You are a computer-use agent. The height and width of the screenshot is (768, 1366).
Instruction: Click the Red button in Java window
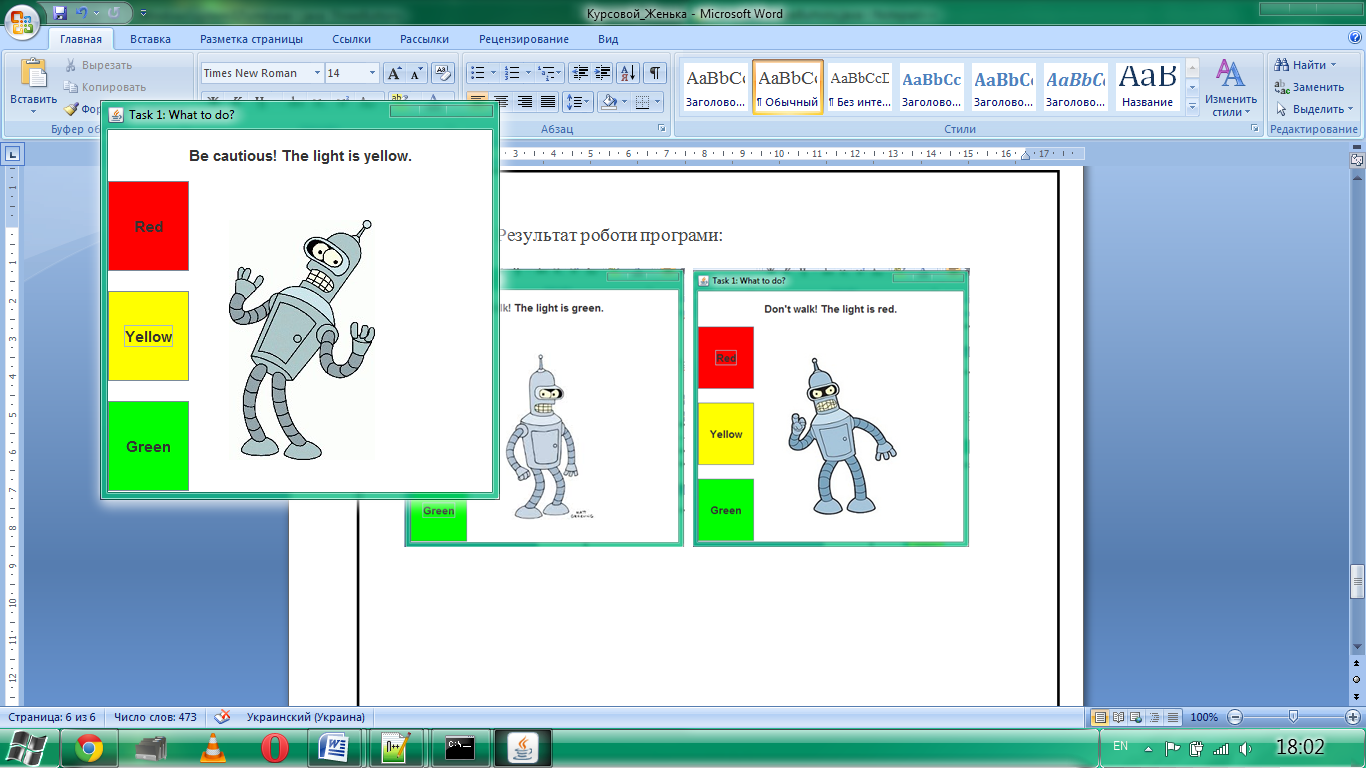(x=148, y=226)
